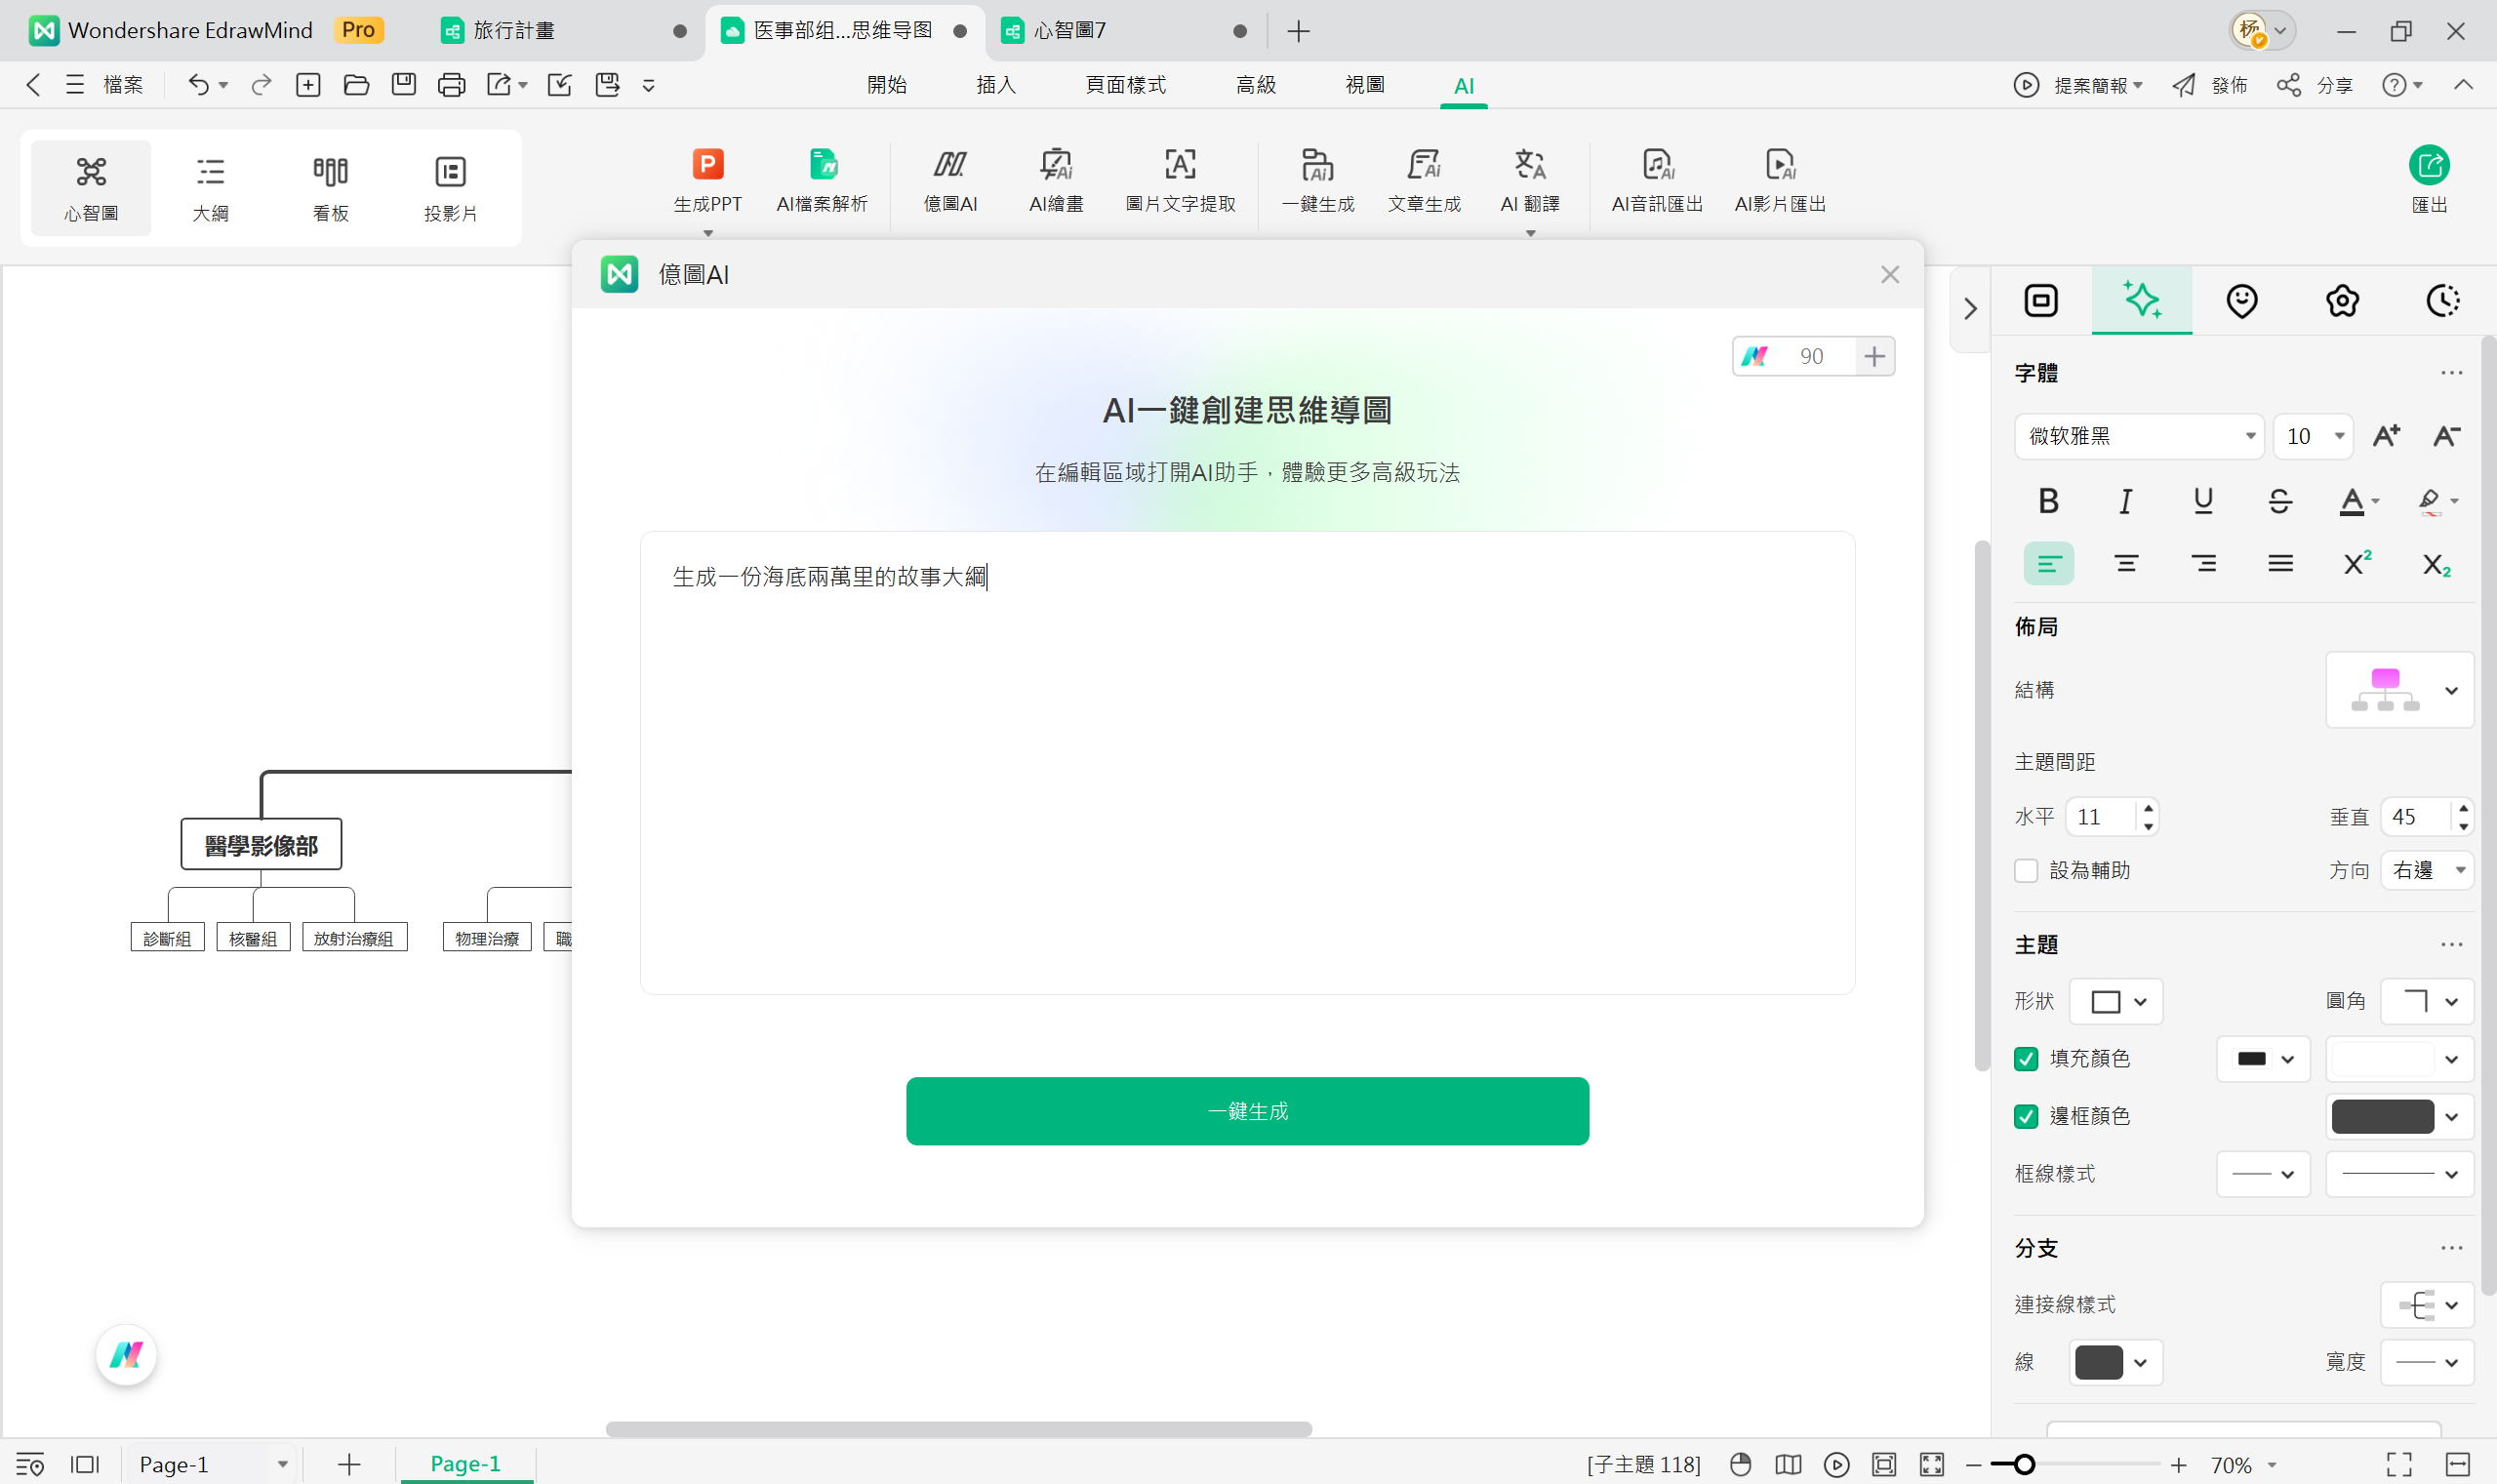
Task: Open the 心智圖7 document tab
Action: pyautogui.click(x=1069, y=31)
